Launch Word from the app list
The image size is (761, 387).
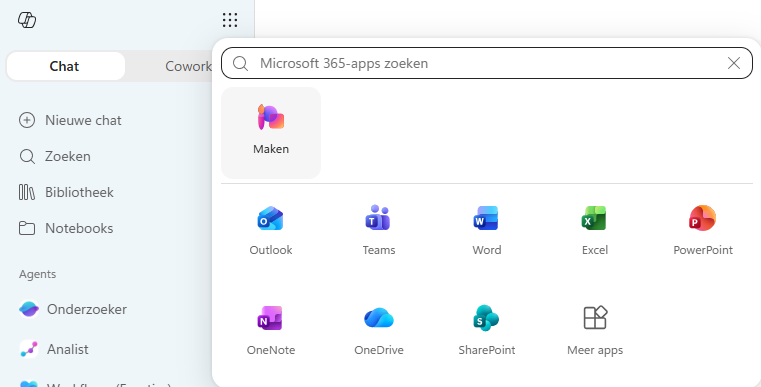487,230
